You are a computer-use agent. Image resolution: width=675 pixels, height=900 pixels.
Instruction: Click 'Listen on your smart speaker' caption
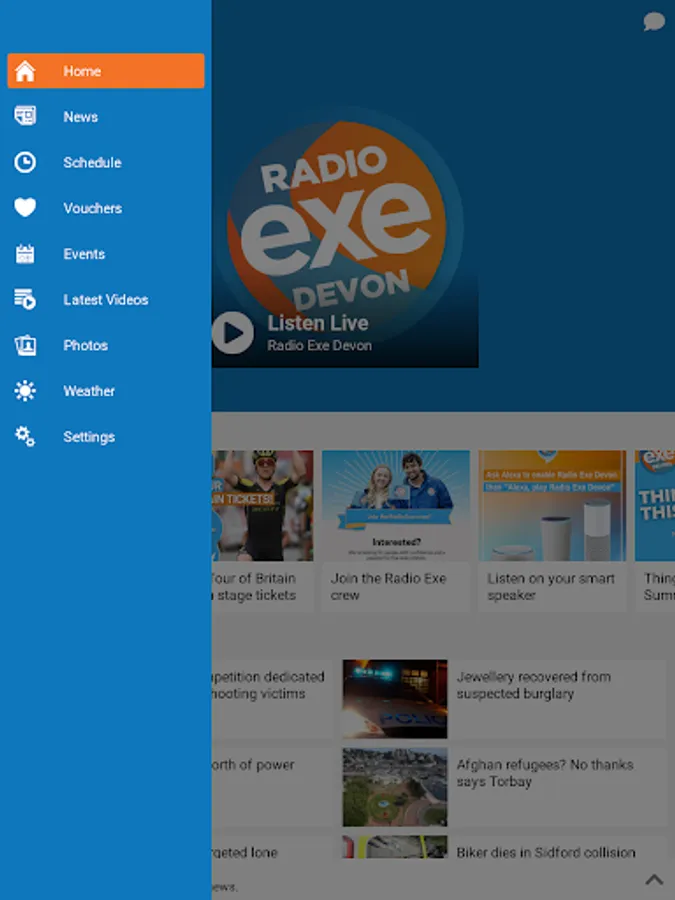[551, 587]
